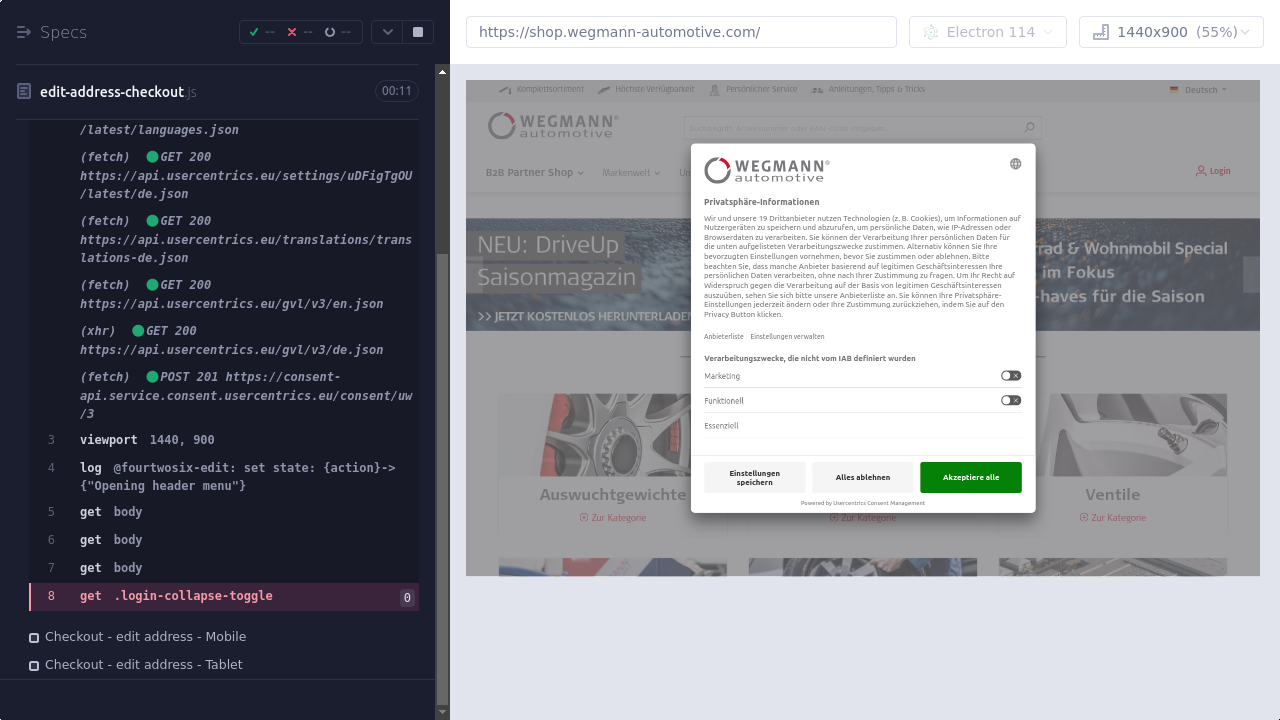This screenshot has height=720, width=1280.
Task: Click the Login user icon
Action: coord(1201,171)
